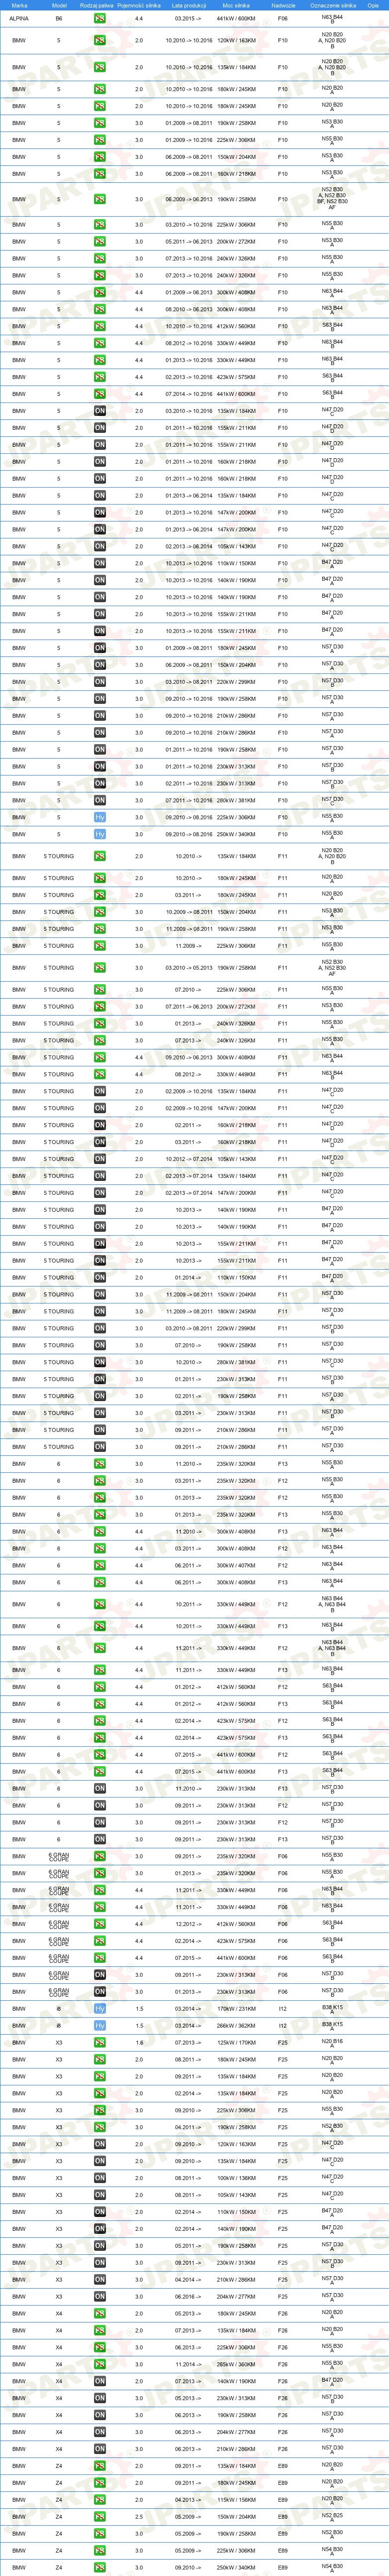Click the Pojemność silnika column header
389x2576 pixels.
(139, 5)
